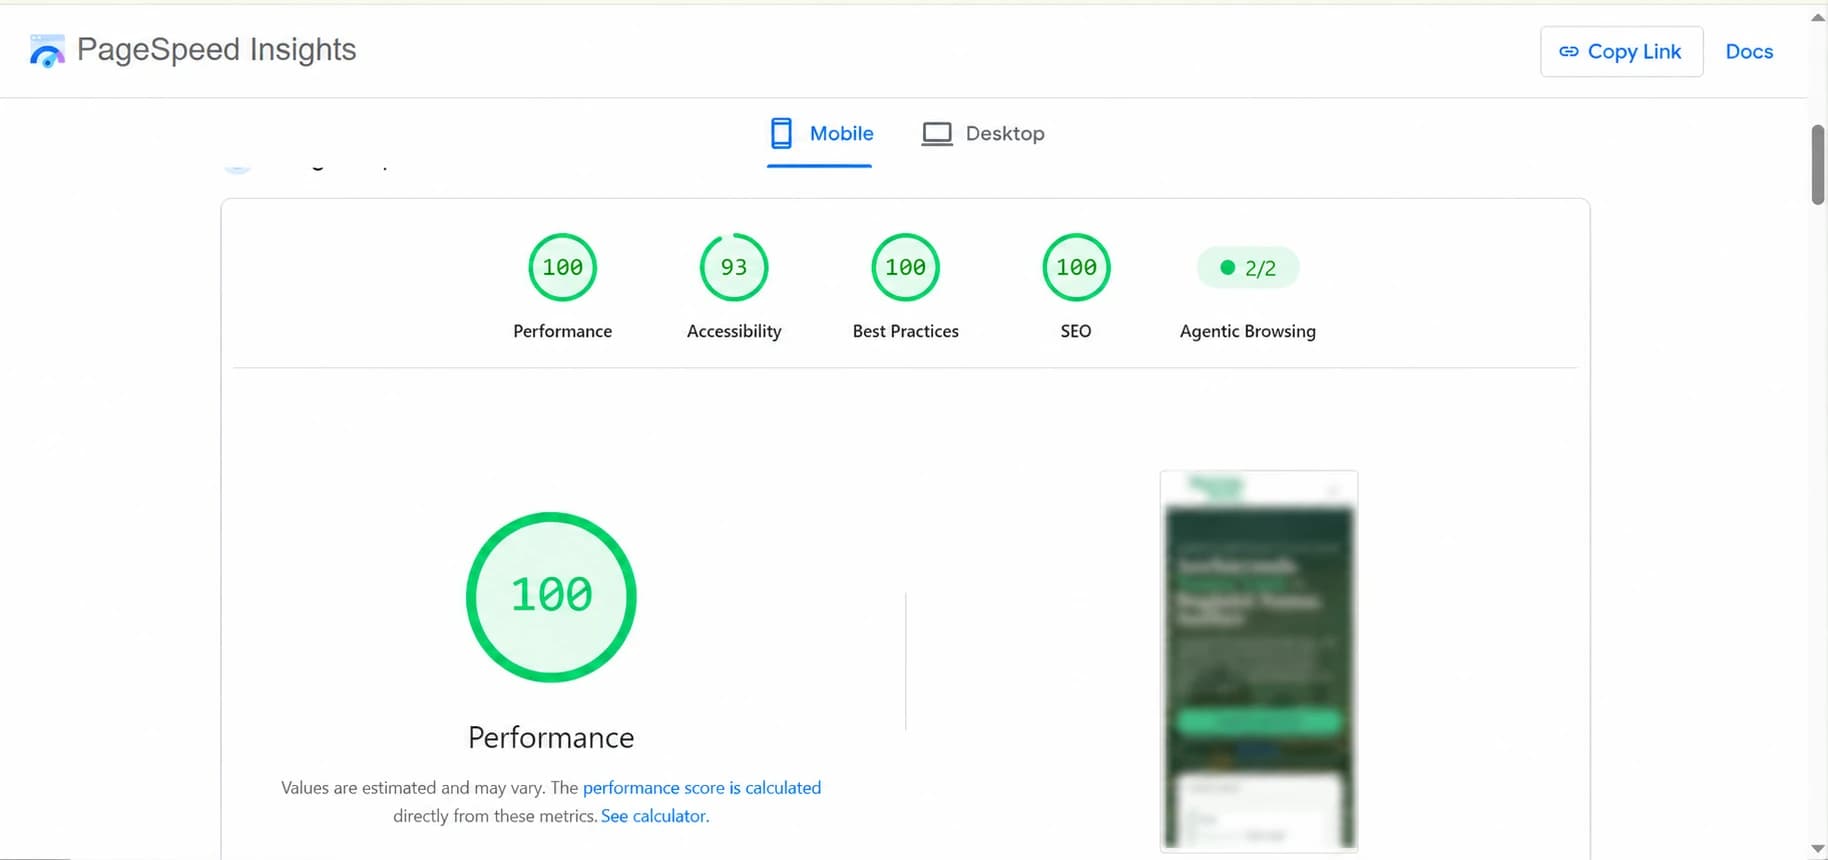This screenshot has height=860, width=1828.
Task: Select the Accessibility 93 score gauge
Action: pos(734,267)
